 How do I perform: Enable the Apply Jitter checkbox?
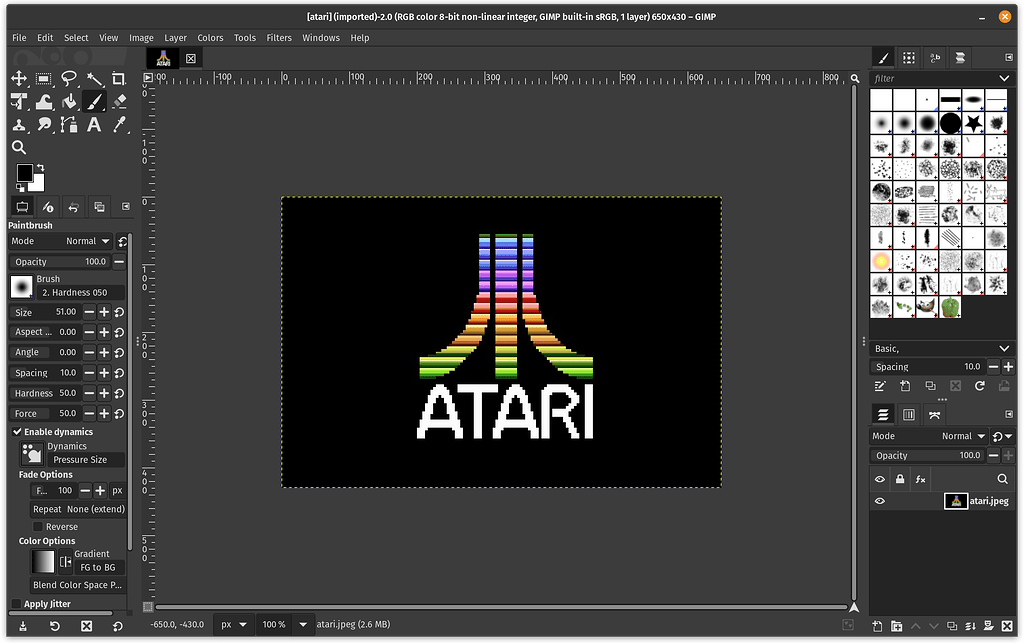pyautogui.click(x=16, y=604)
